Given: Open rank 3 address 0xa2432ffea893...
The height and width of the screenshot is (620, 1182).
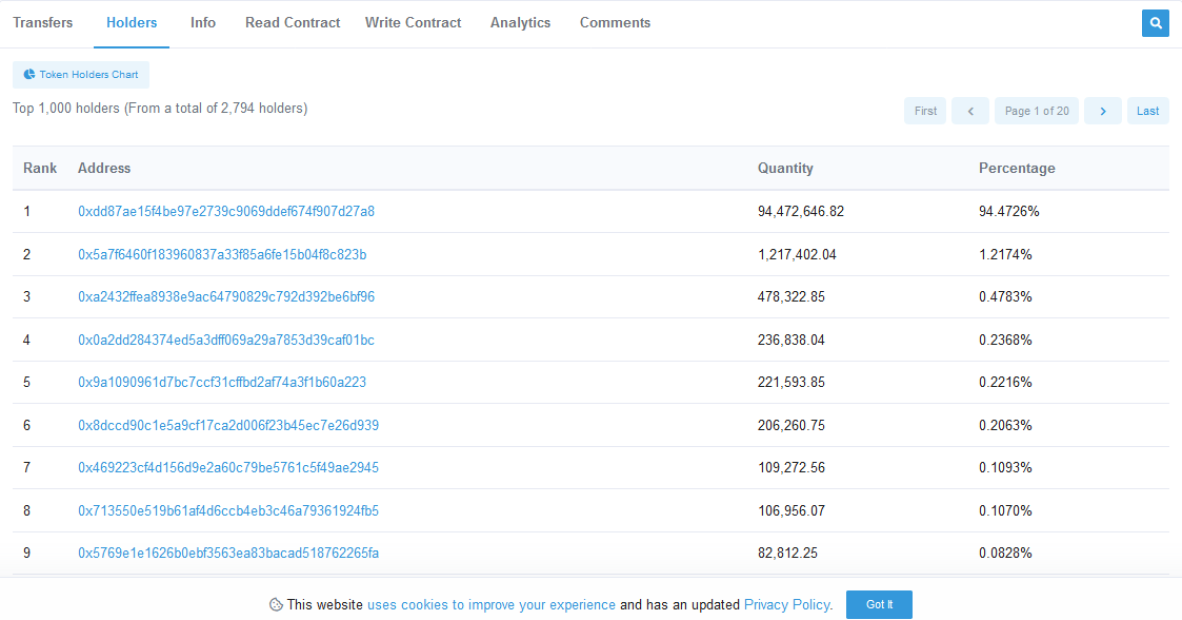Looking at the screenshot, I should point(226,296).
